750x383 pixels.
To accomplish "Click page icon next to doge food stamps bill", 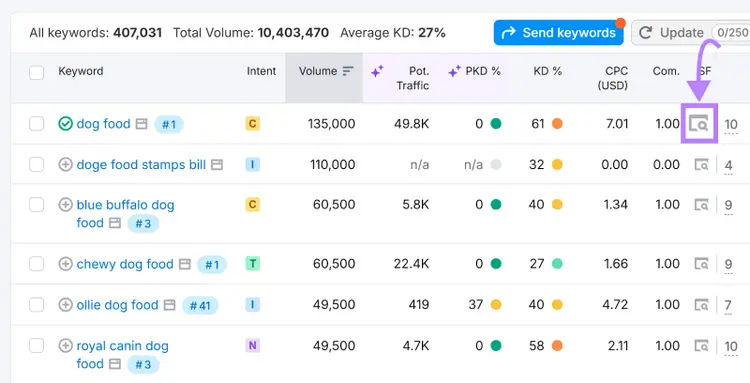I will tap(217, 165).
